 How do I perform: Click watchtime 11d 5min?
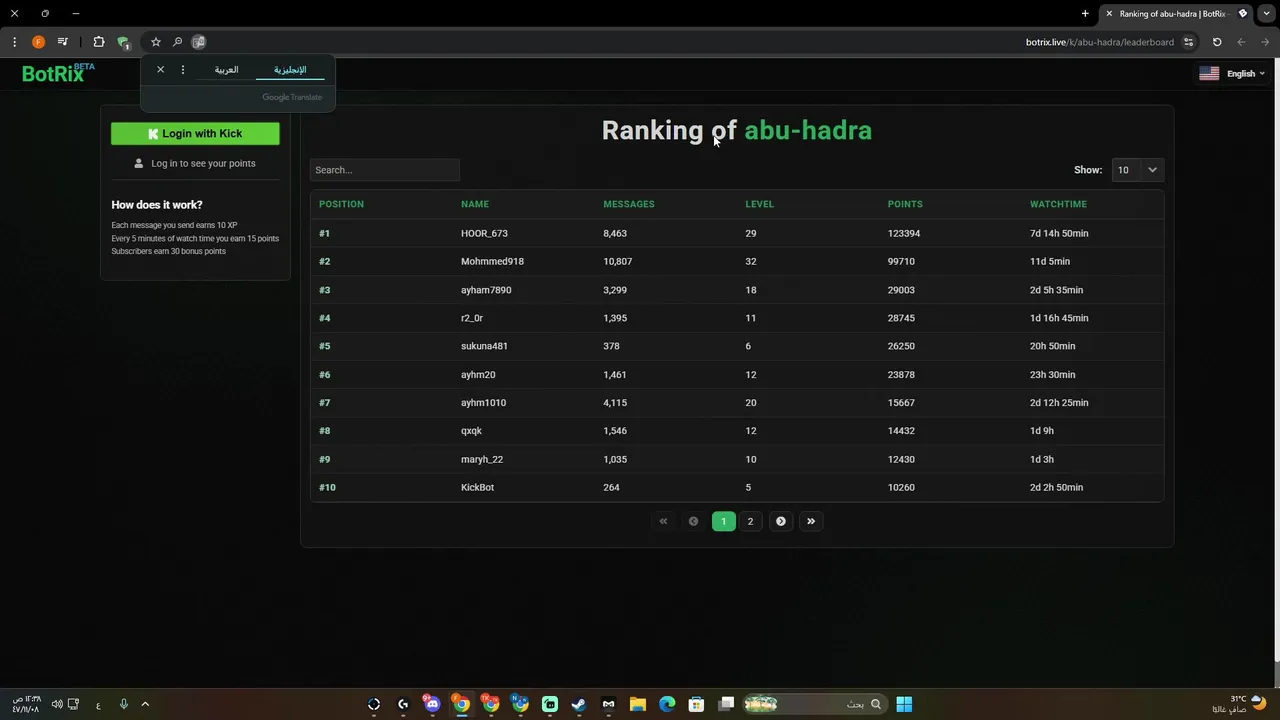pos(1050,261)
